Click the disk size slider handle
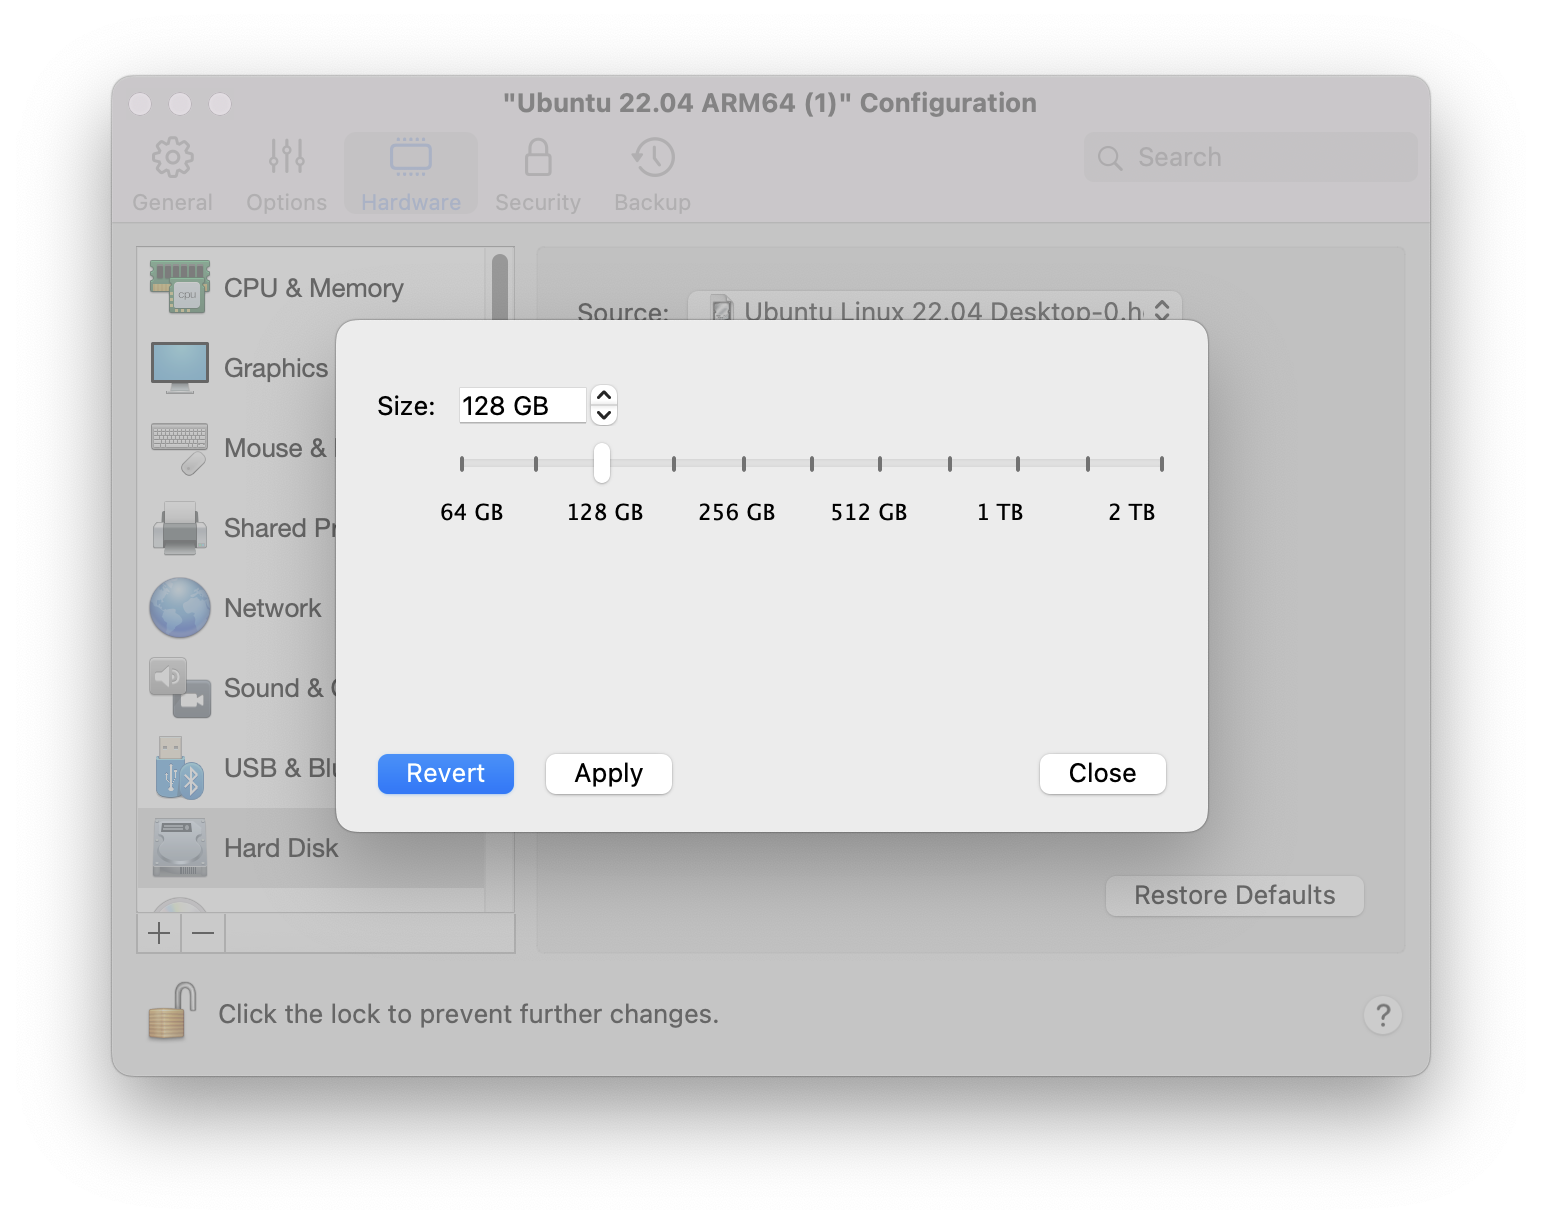 [x=601, y=463]
